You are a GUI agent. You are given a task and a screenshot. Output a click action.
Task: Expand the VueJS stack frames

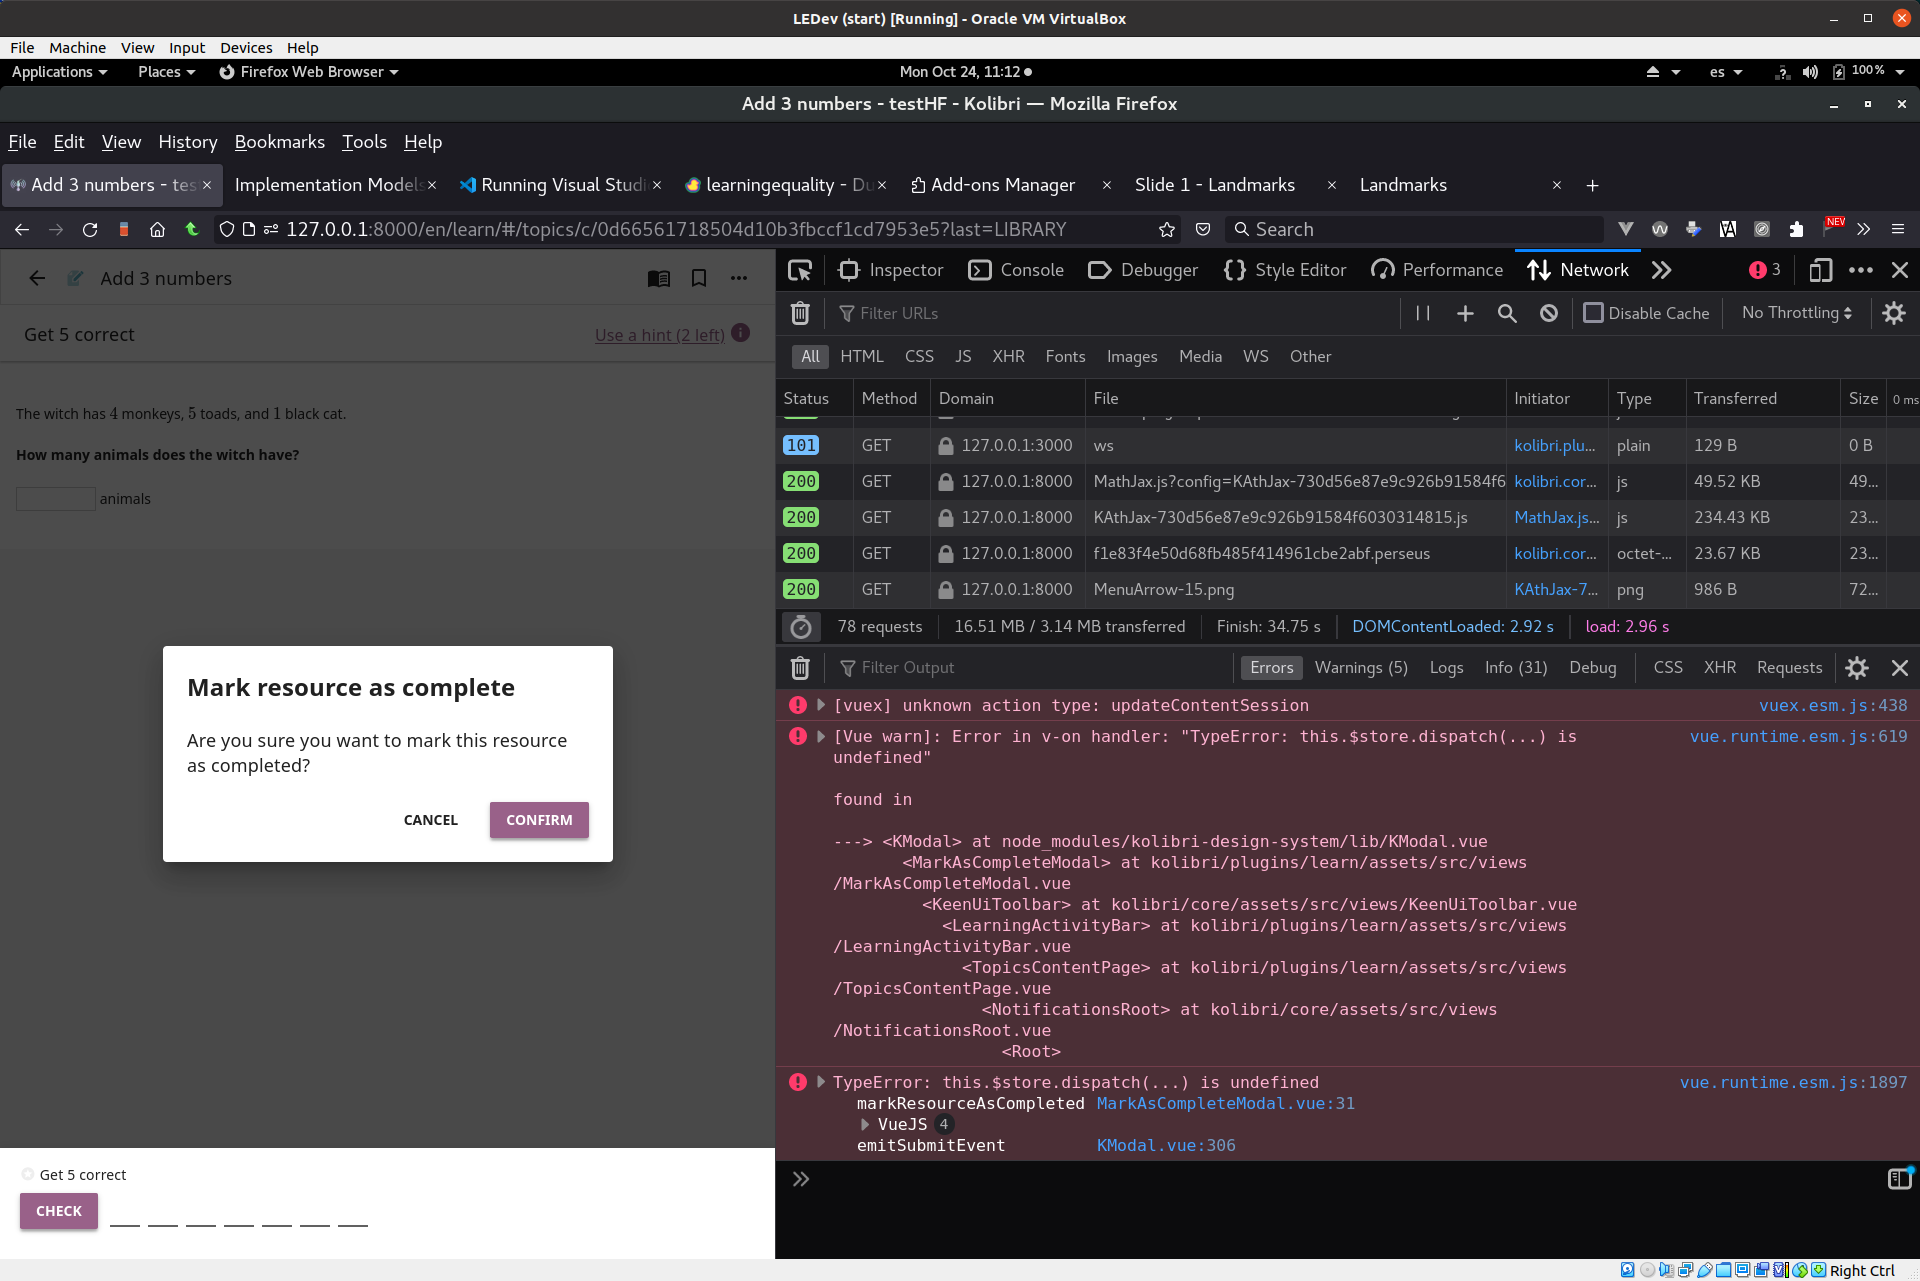pos(865,1124)
